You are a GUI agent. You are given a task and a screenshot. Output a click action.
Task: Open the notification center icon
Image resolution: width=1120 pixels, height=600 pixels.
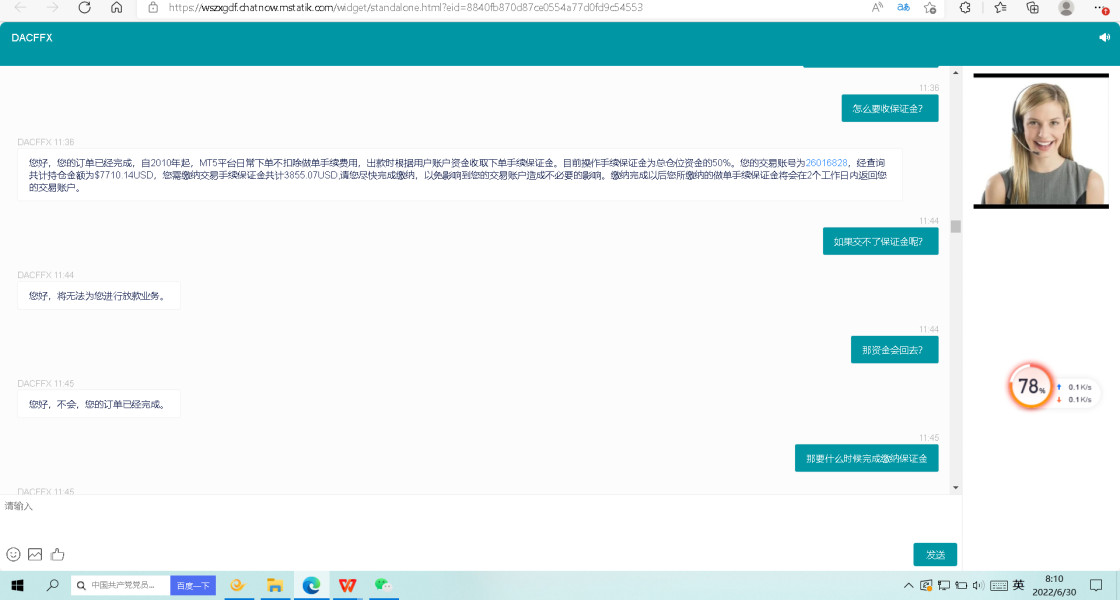point(1096,586)
